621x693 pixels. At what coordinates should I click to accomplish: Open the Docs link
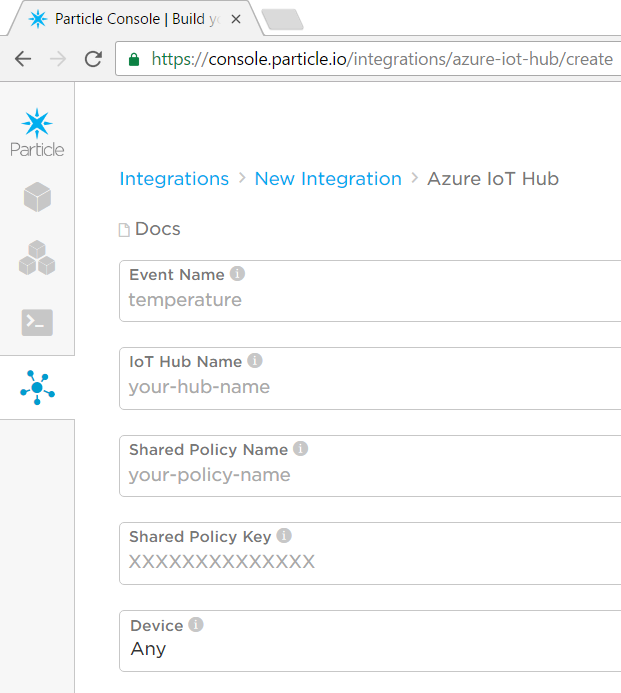click(x=157, y=229)
